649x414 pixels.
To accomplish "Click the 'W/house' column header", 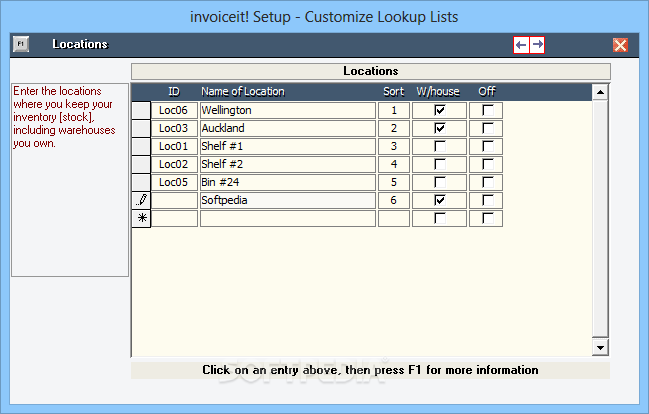I will (x=438, y=91).
